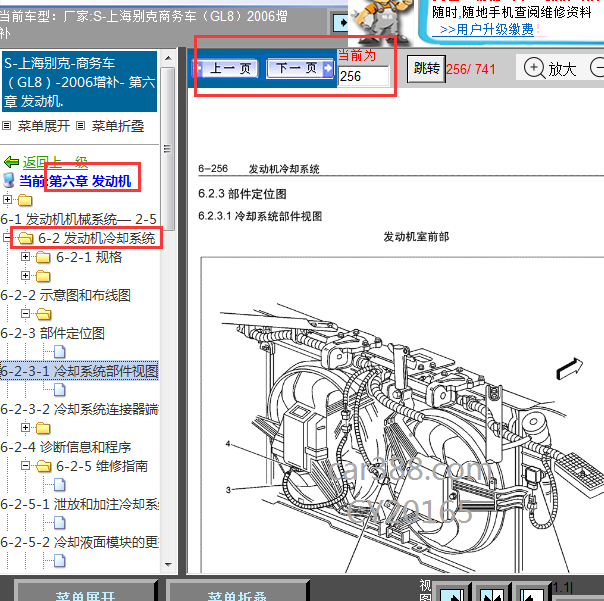The width and height of the screenshot is (604, 601).
Task: Click the document icon above 6-2-3-2 冷却系统连接器端
Action: point(60,390)
